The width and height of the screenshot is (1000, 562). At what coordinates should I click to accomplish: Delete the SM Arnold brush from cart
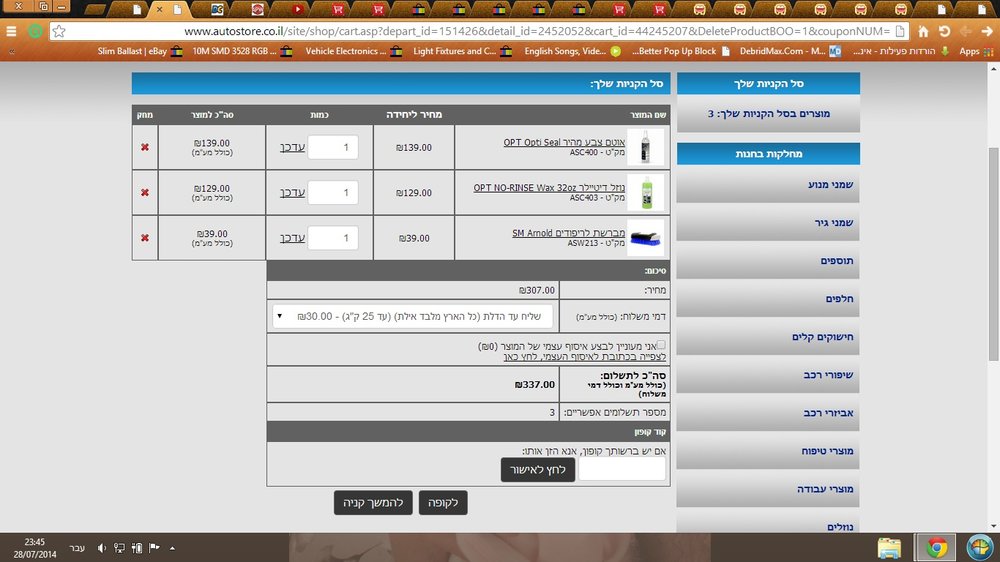[x=145, y=238]
